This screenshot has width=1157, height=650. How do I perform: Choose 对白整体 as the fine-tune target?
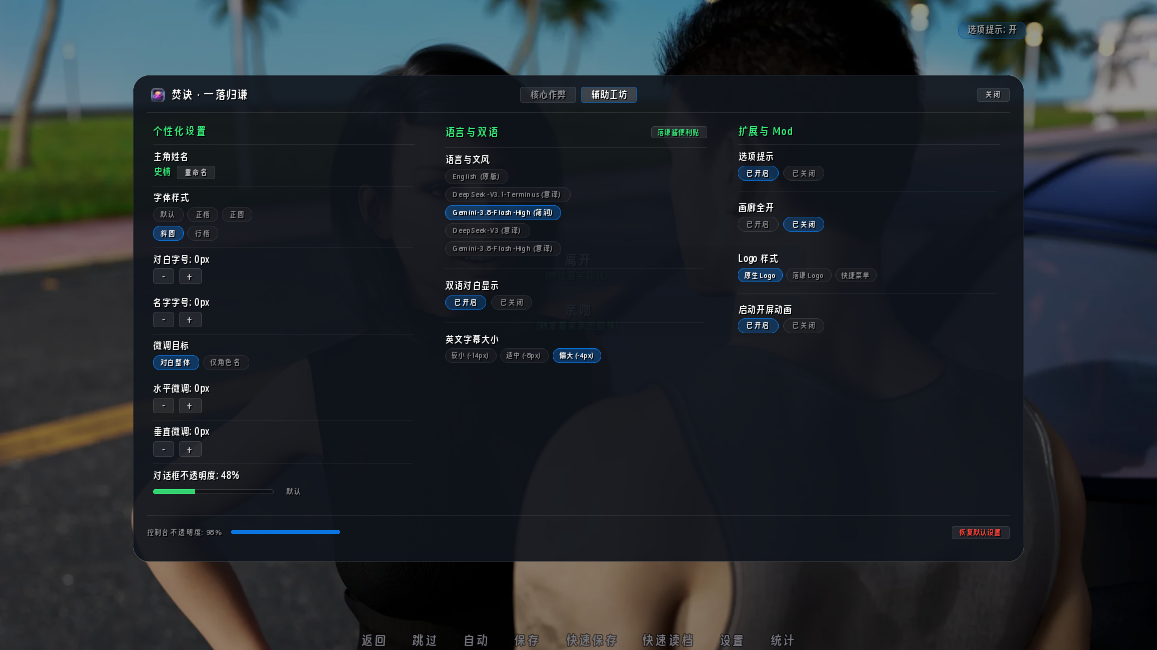(176, 362)
